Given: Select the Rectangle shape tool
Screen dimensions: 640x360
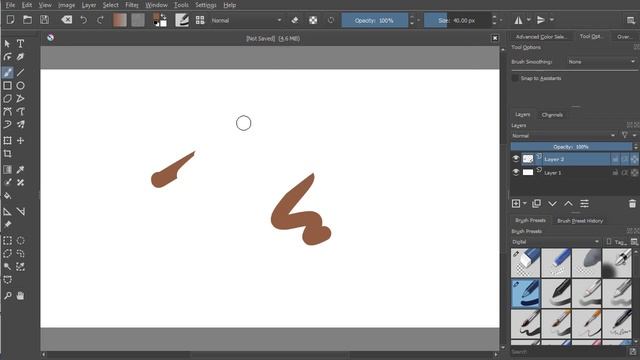Looking at the screenshot, I should pos(7,86).
